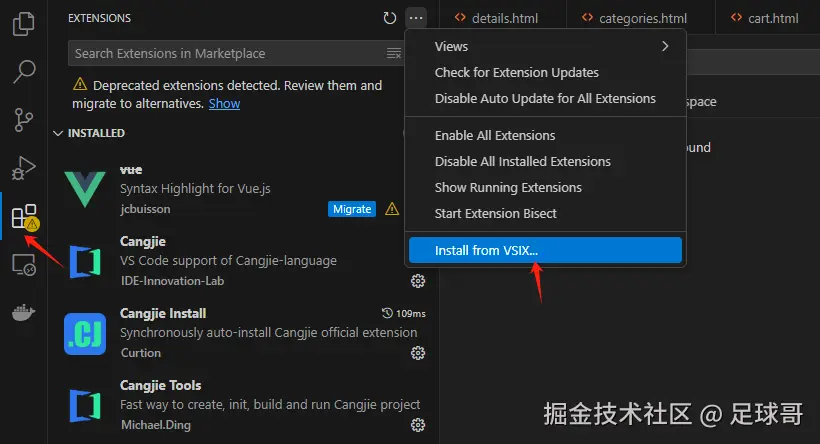Click publisher name jcbuisson
820x444 pixels.
coord(145,209)
